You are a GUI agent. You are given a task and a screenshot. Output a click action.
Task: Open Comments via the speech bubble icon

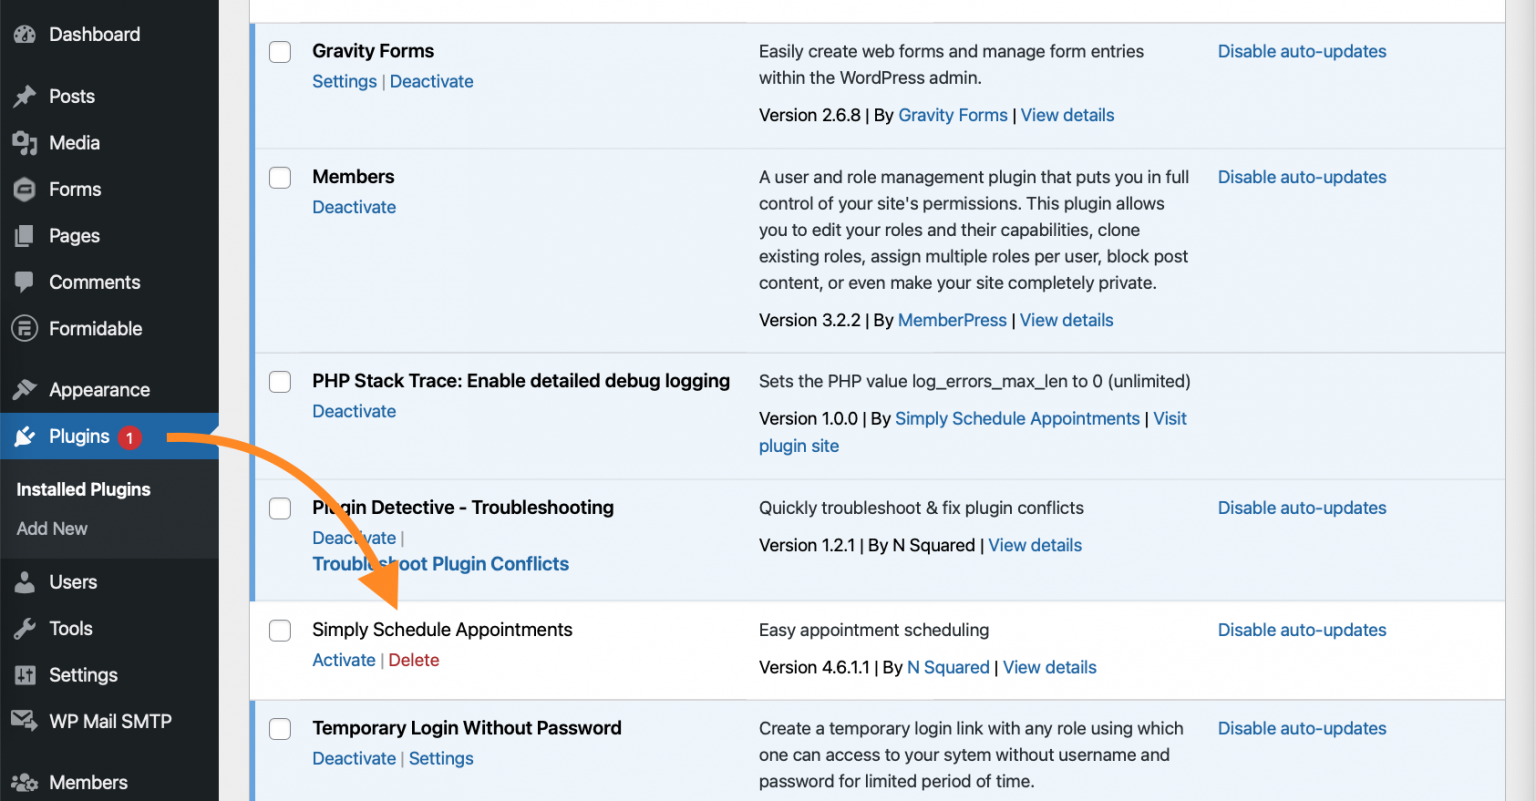(x=25, y=281)
